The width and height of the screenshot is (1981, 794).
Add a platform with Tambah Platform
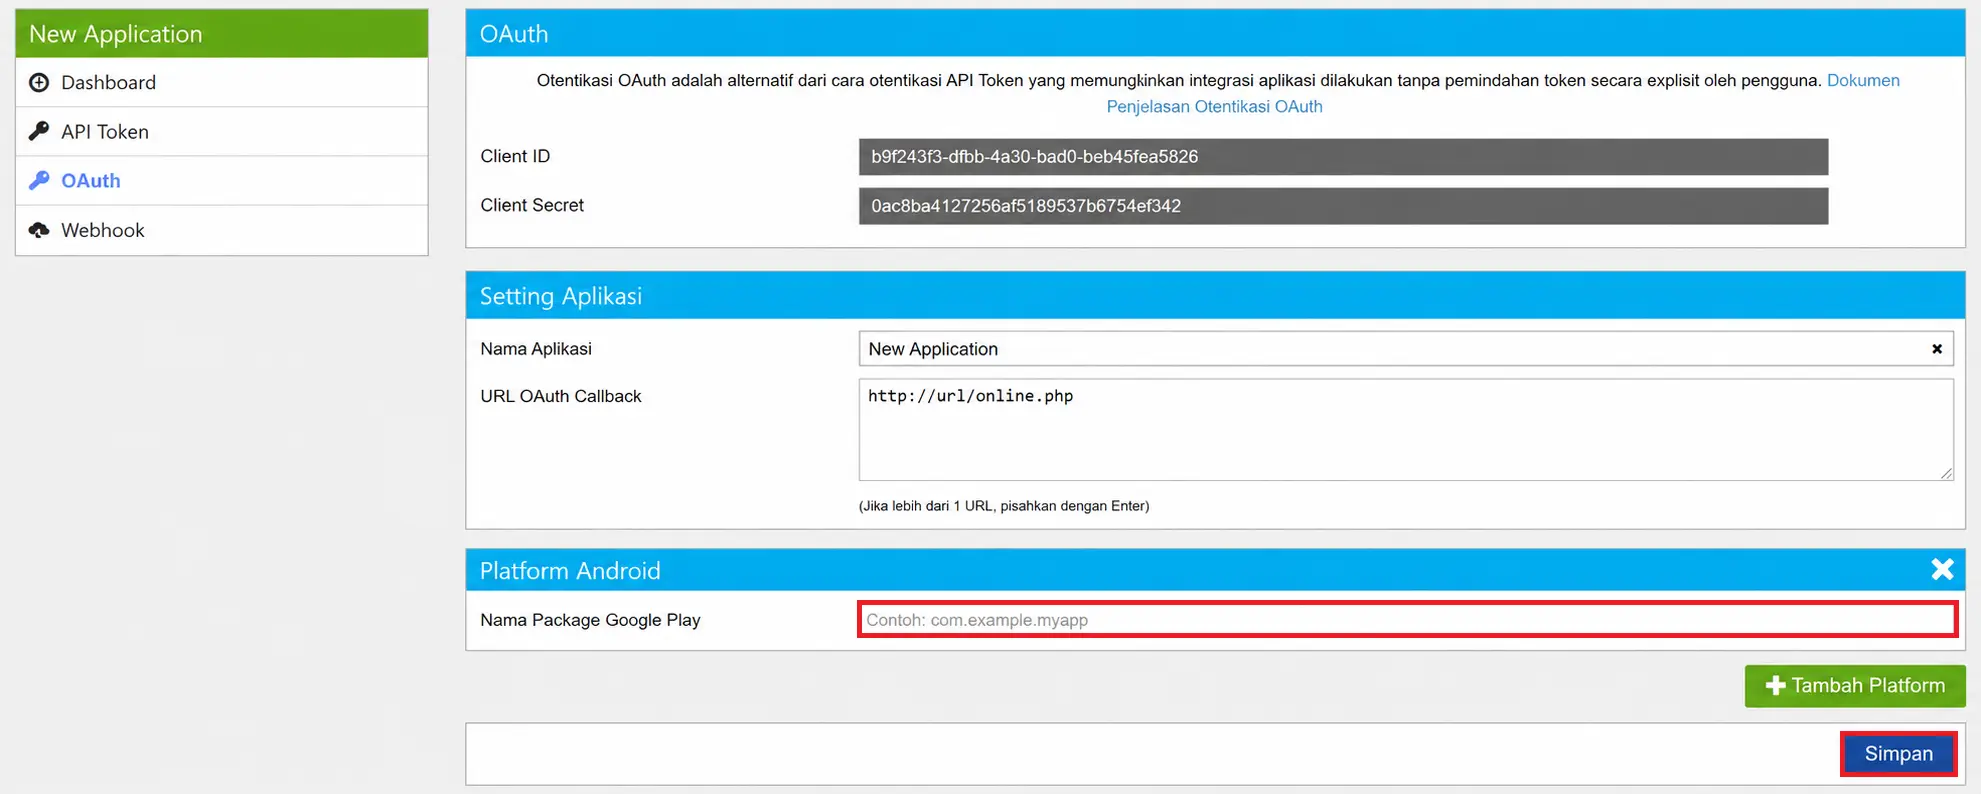pyautogui.click(x=1855, y=686)
